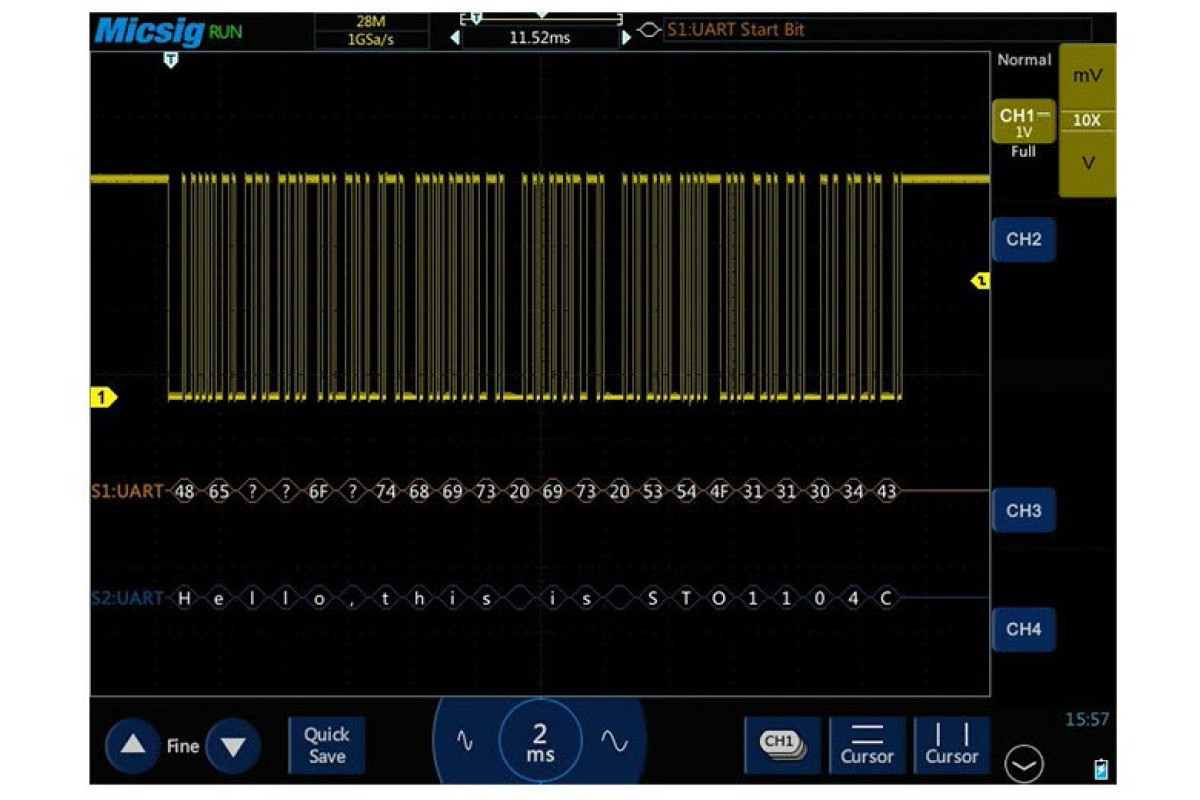Select the CH1 1V channel tab
This screenshot has height=800, width=1200.
pyautogui.click(x=1023, y=123)
